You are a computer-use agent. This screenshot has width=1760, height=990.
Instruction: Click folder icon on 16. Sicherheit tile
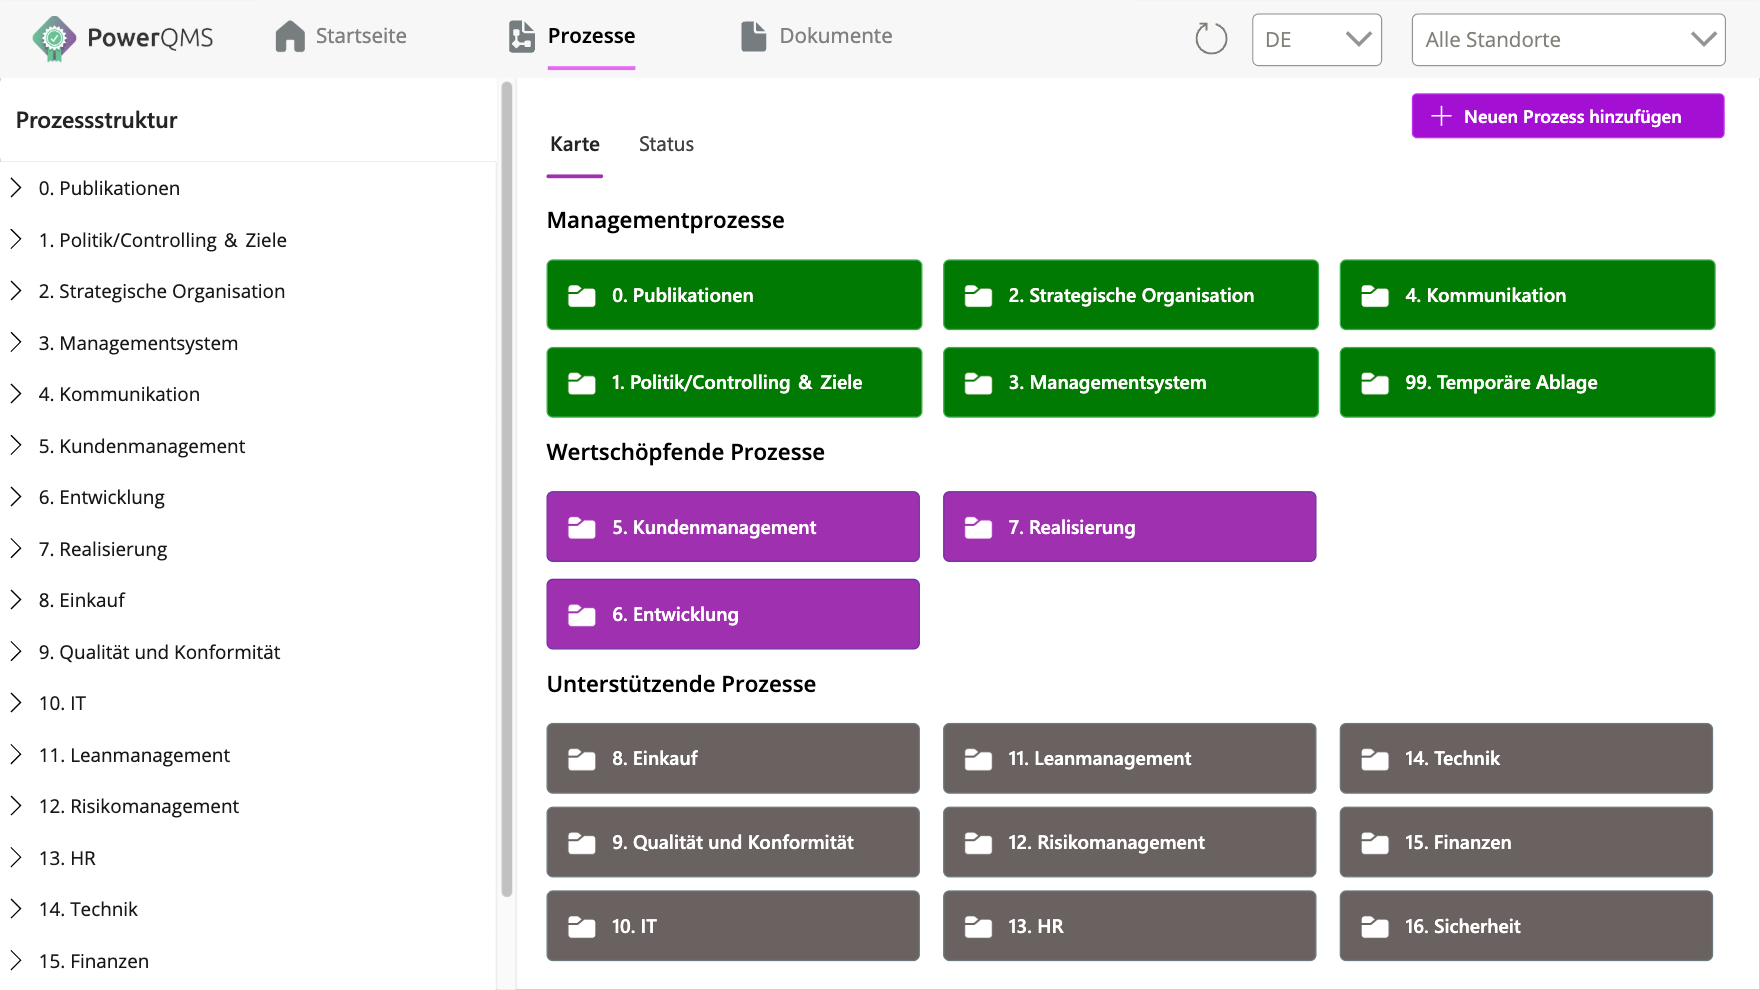coord(1375,927)
